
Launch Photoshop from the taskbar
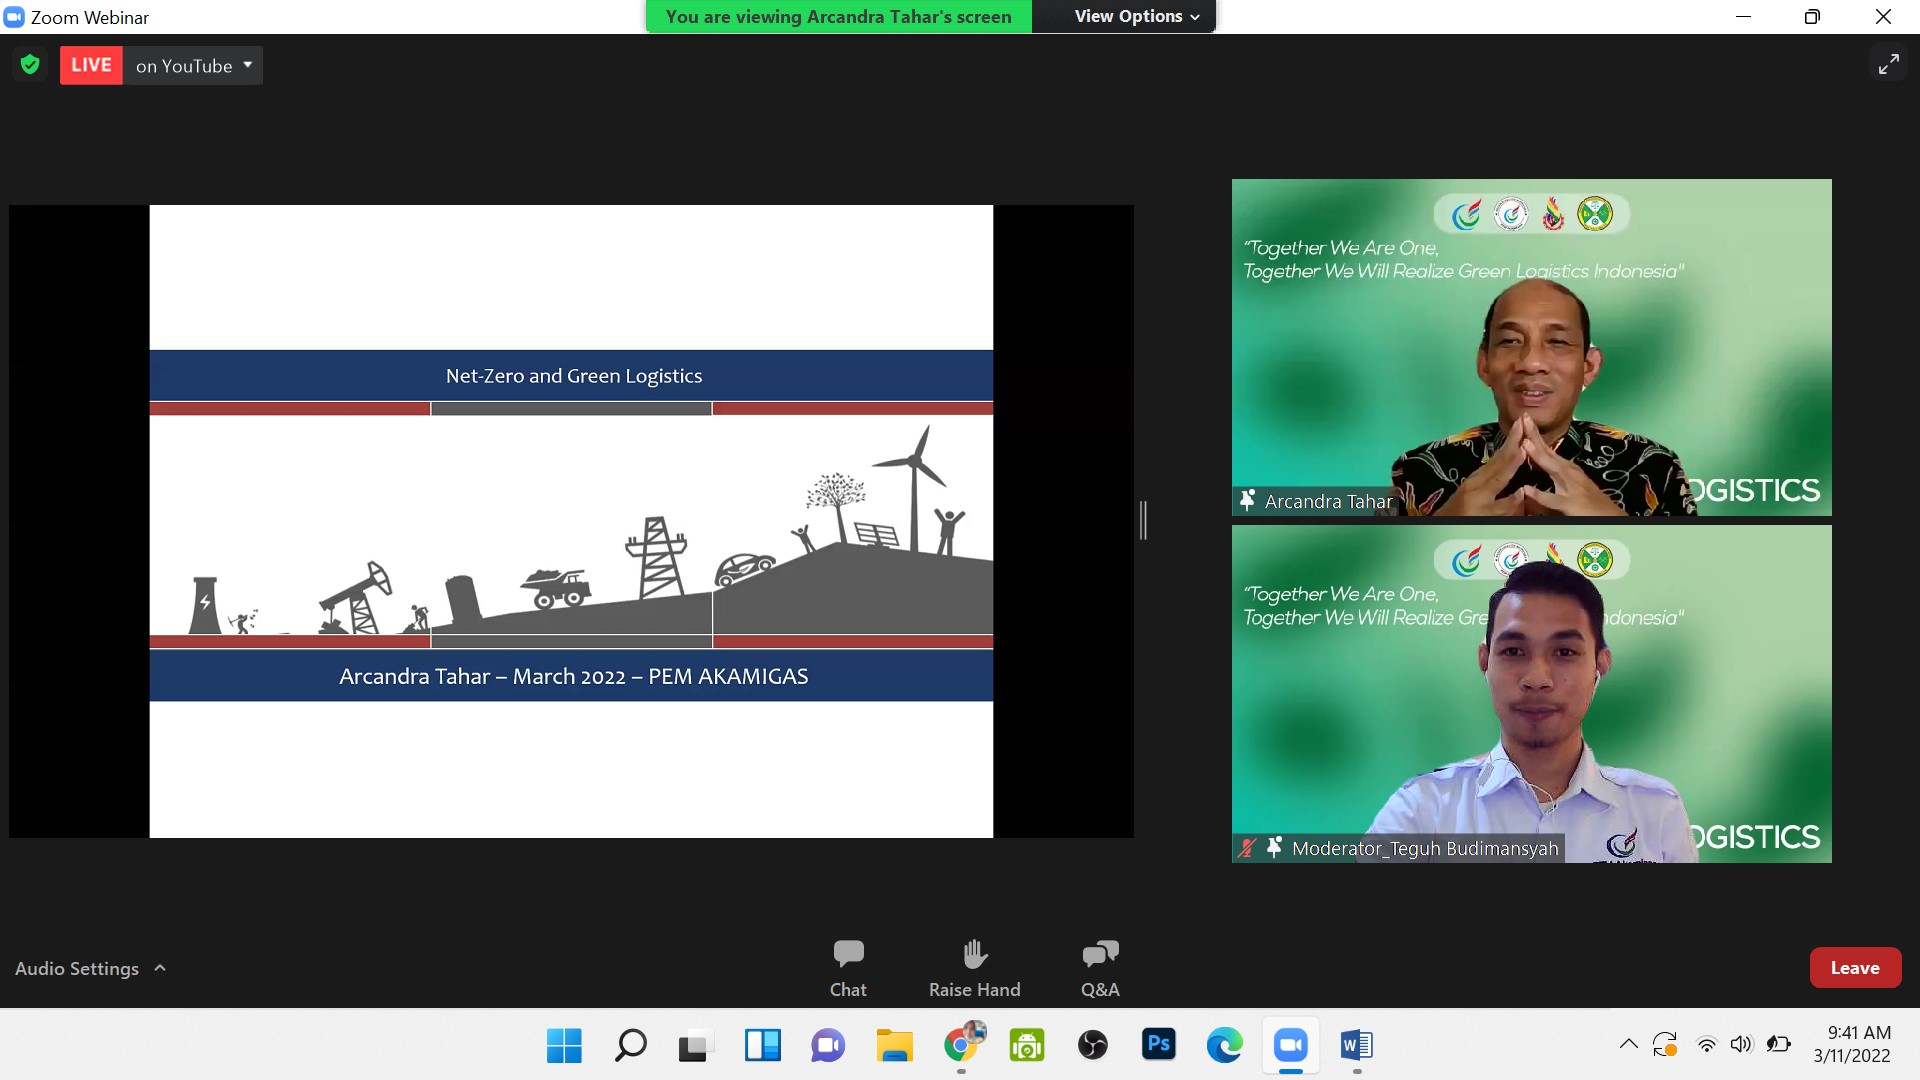point(1158,1045)
